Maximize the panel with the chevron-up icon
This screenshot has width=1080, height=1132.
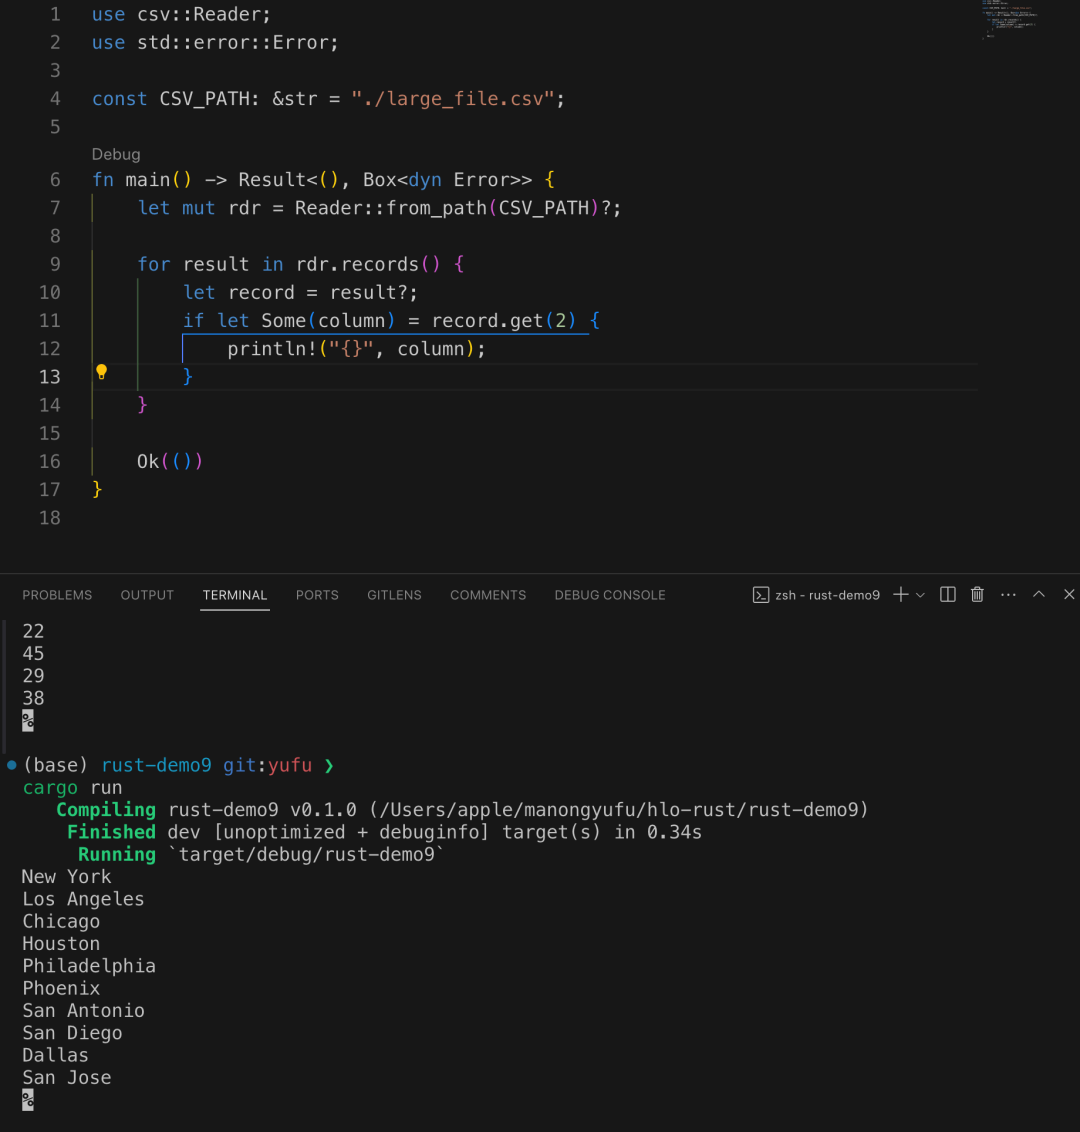coord(1039,594)
